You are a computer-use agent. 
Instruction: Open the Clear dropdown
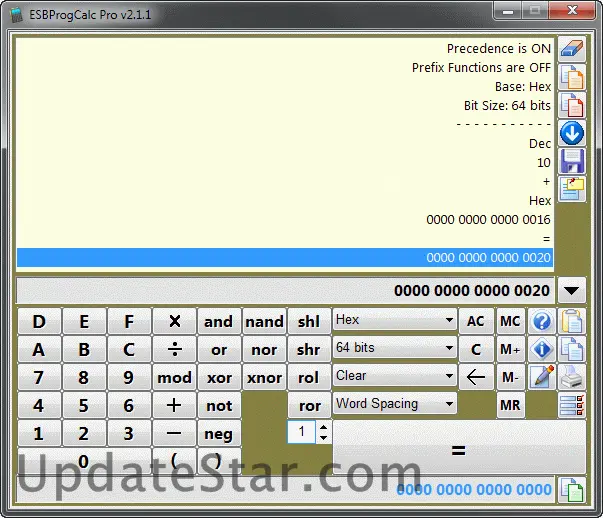(395, 376)
